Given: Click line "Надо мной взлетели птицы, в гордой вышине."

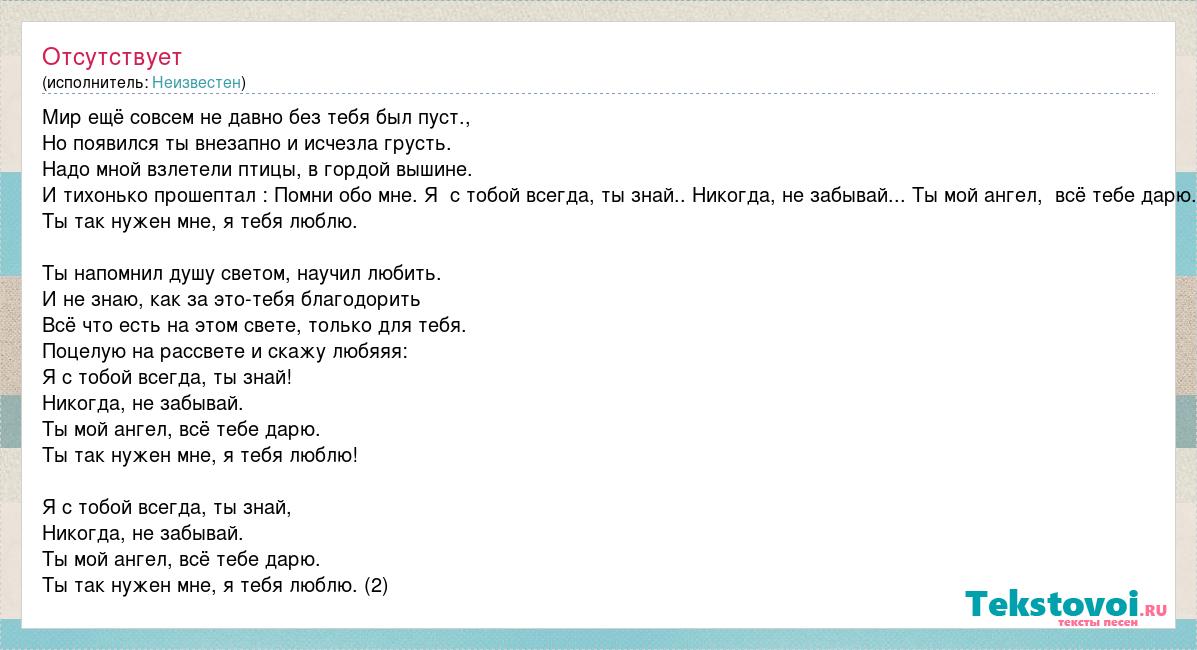Looking at the screenshot, I should [257, 170].
